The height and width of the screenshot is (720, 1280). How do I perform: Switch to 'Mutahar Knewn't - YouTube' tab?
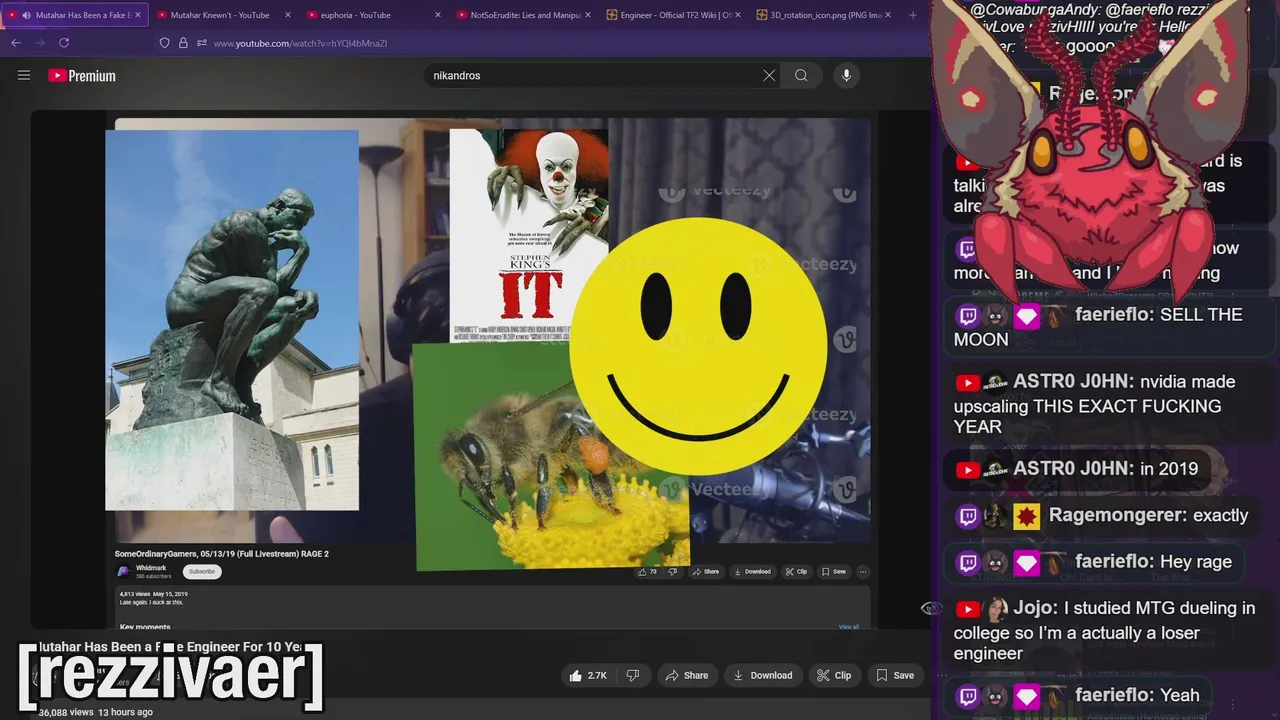pos(224,15)
